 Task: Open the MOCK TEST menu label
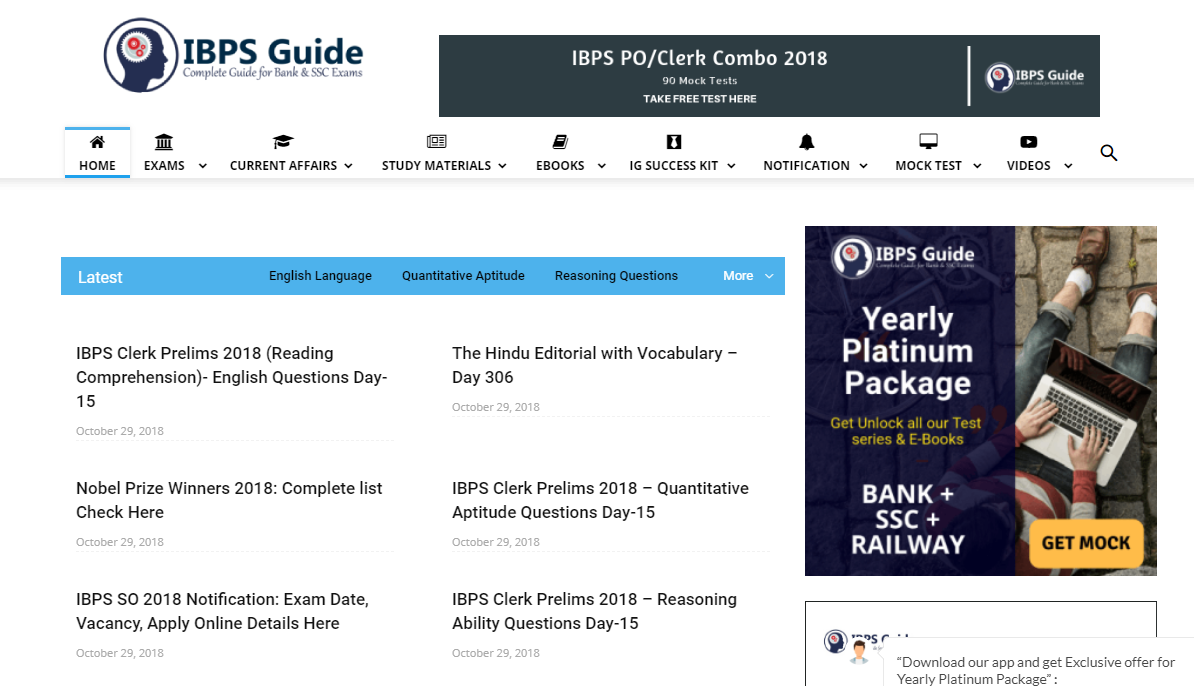pos(928,166)
